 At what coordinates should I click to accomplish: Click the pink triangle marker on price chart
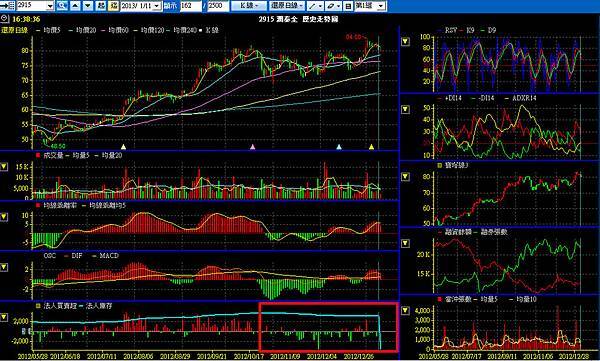coord(252,147)
